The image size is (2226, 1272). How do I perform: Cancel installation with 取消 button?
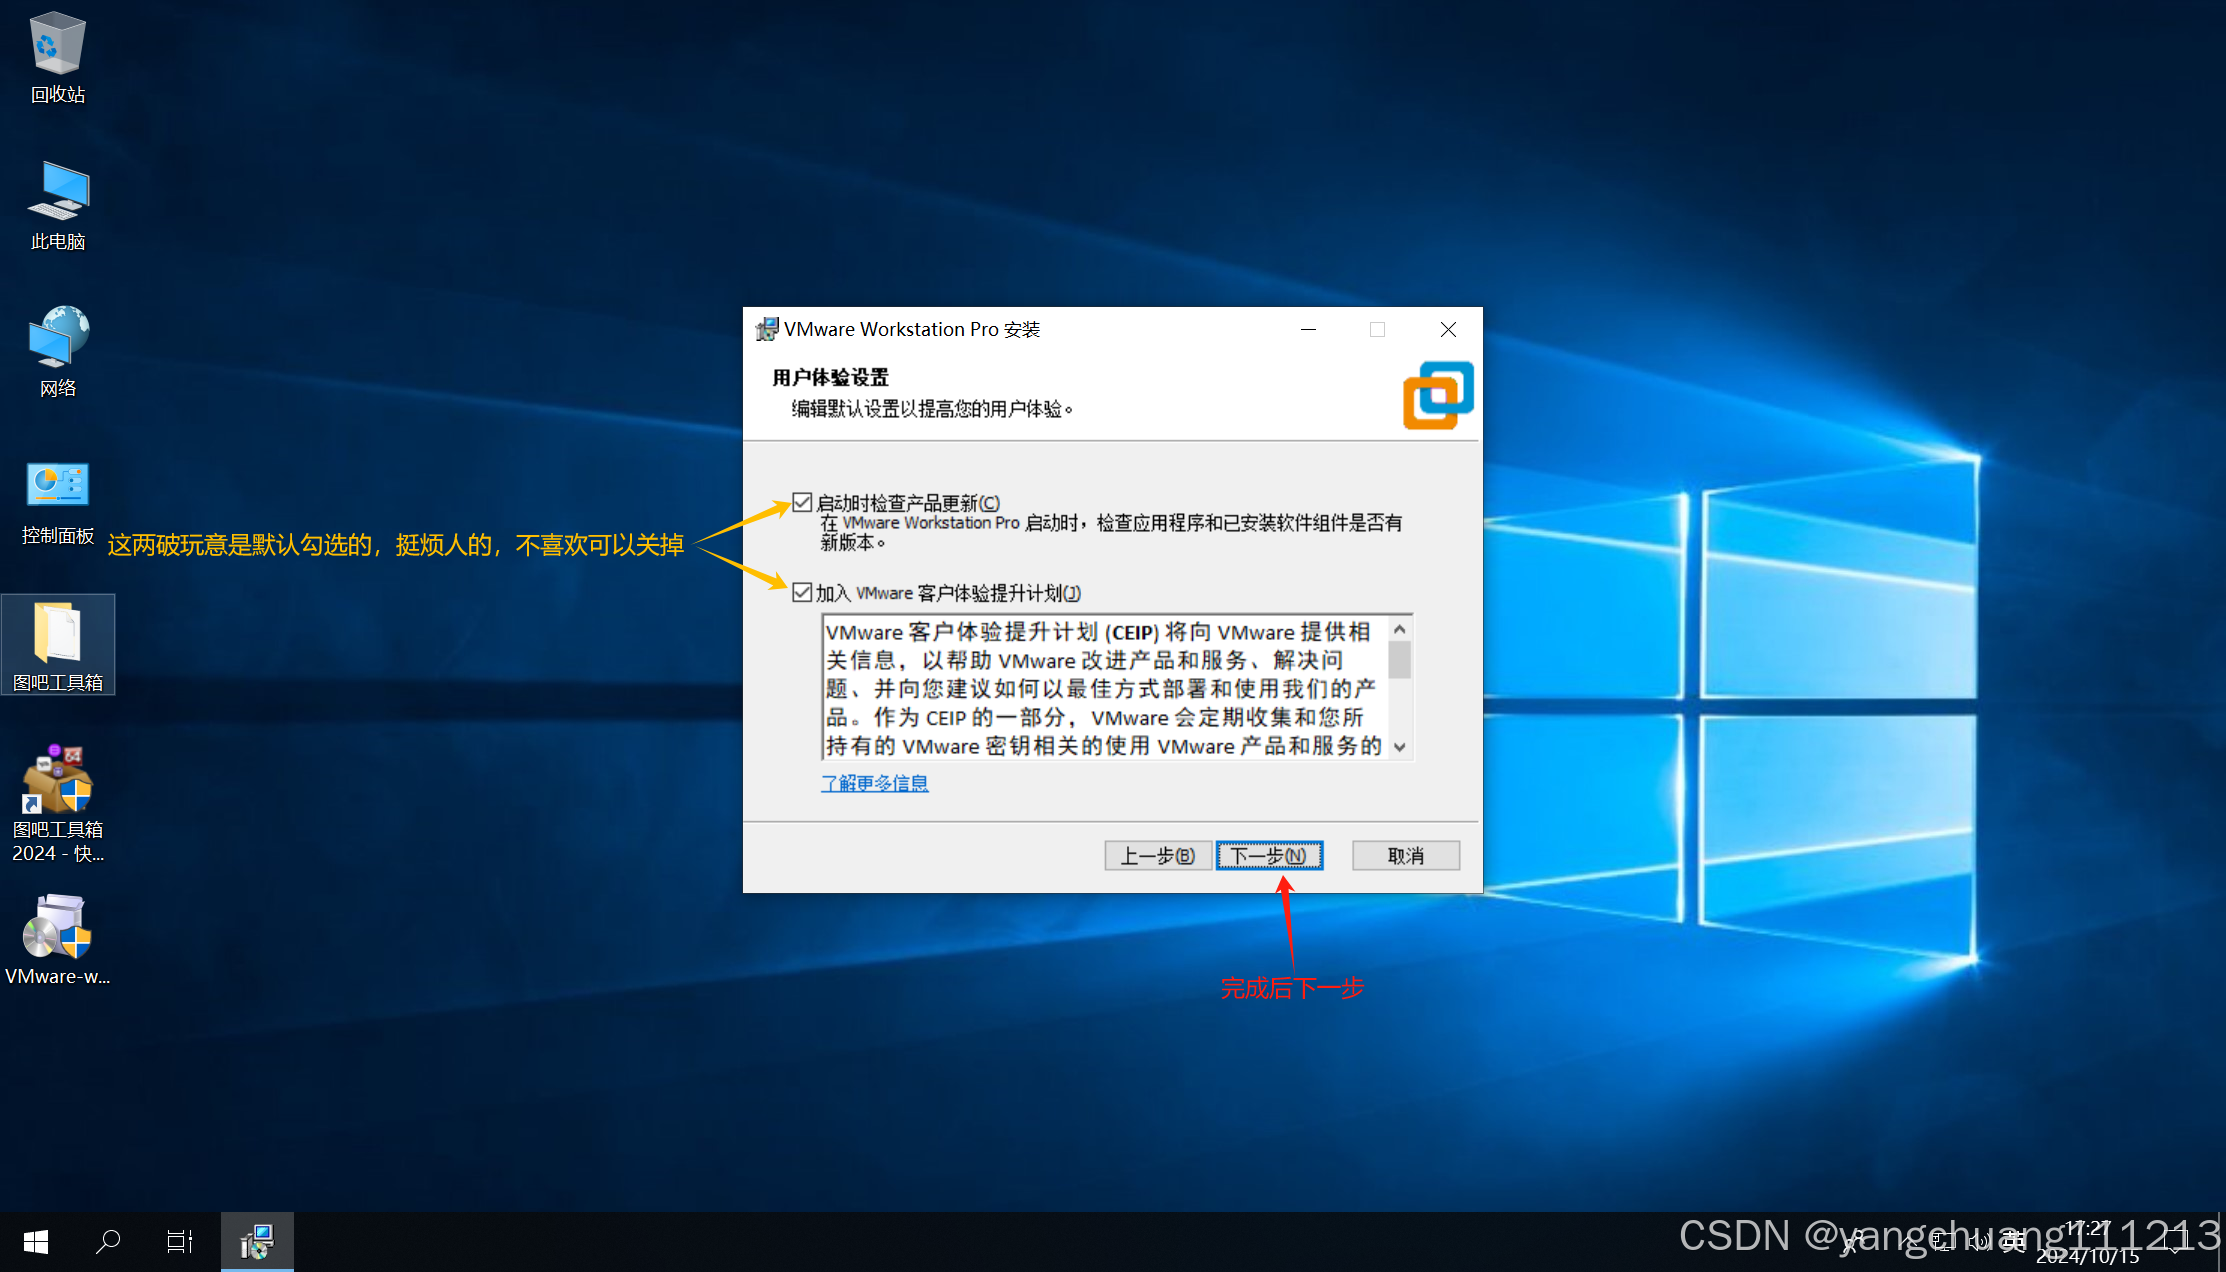1406,856
